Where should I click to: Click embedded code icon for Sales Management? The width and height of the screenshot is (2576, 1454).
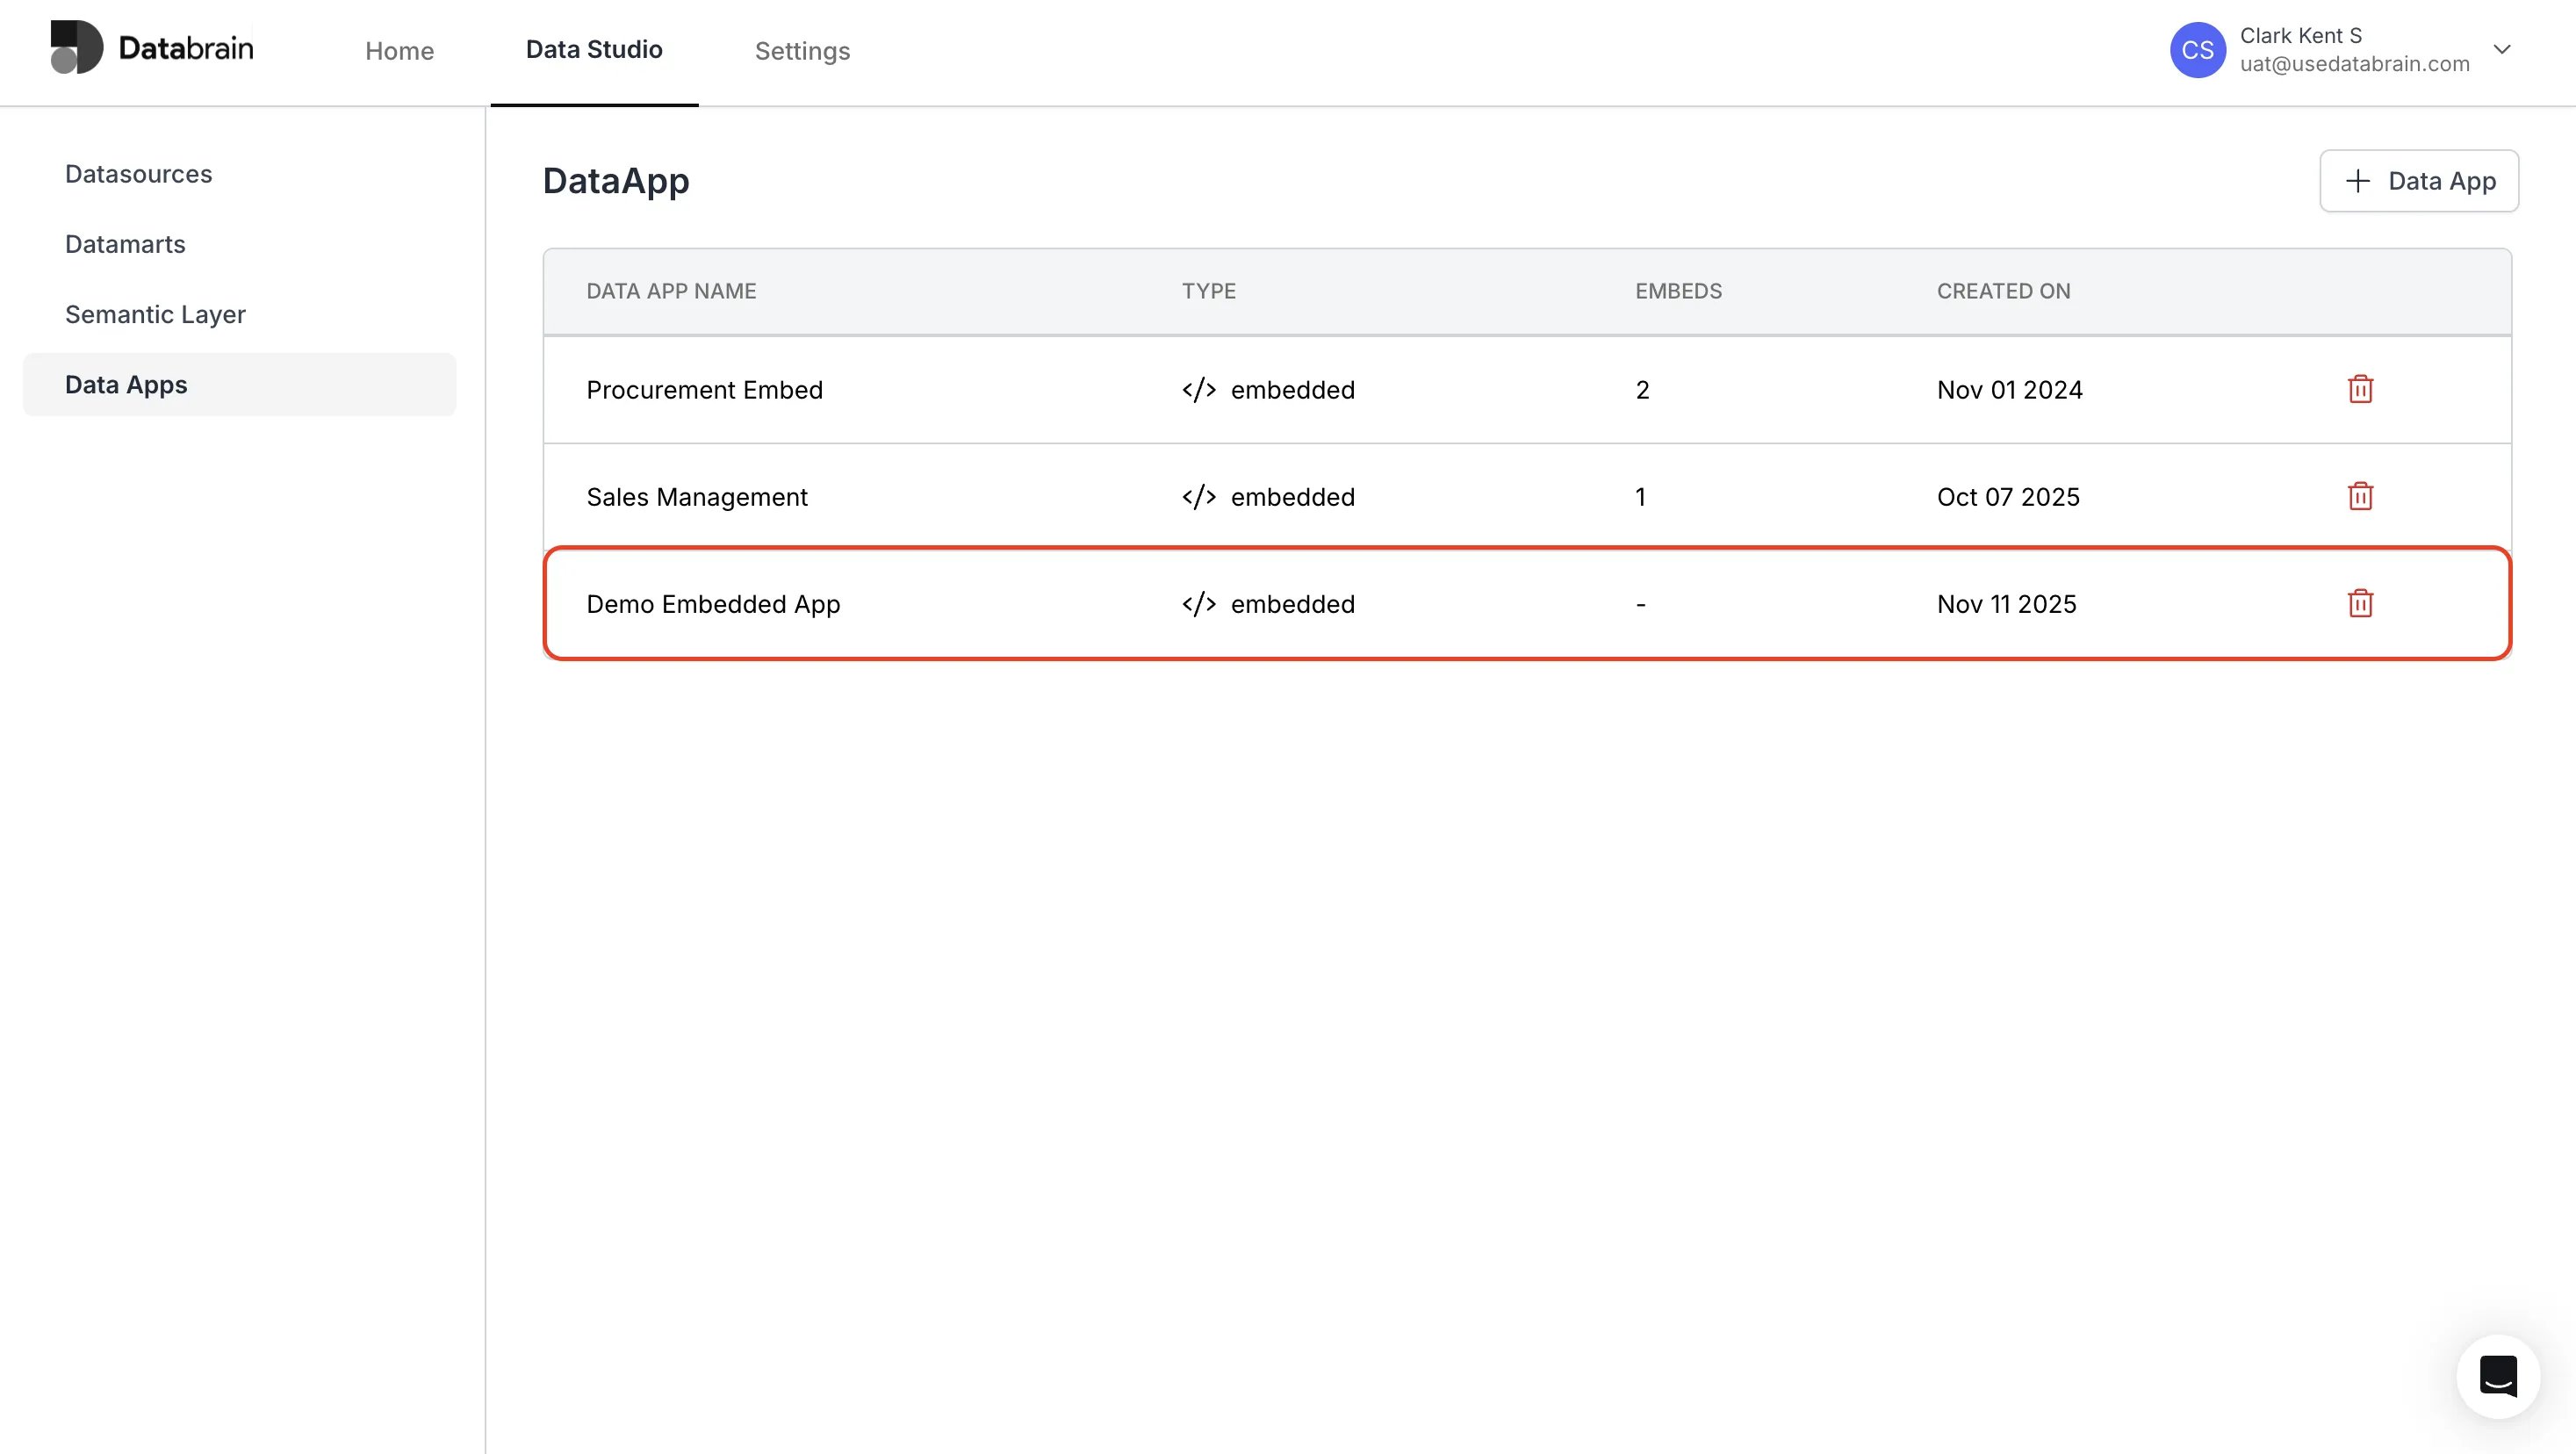(x=1198, y=497)
